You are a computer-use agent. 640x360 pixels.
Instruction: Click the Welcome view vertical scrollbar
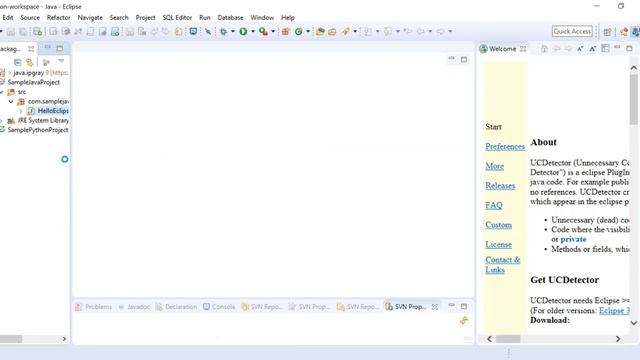point(633,195)
